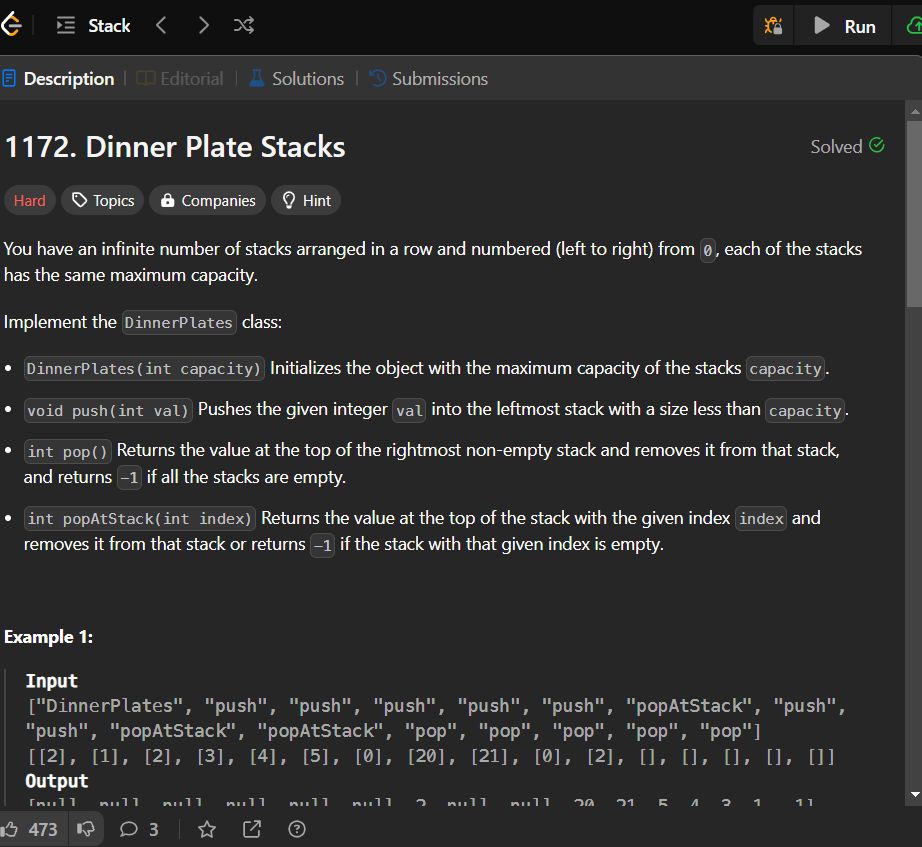The width and height of the screenshot is (922, 847).
Task: Pick a random problem shuffle icon
Action: 243,26
